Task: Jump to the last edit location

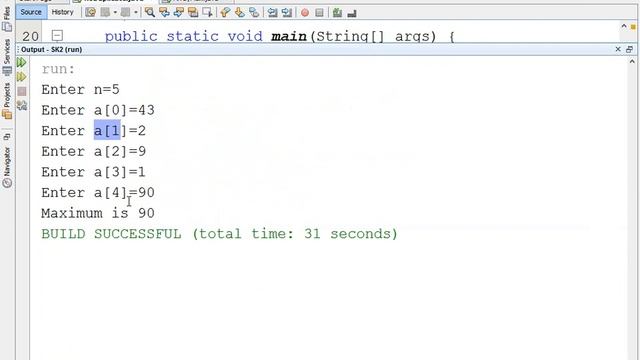Action: click(x=91, y=13)
